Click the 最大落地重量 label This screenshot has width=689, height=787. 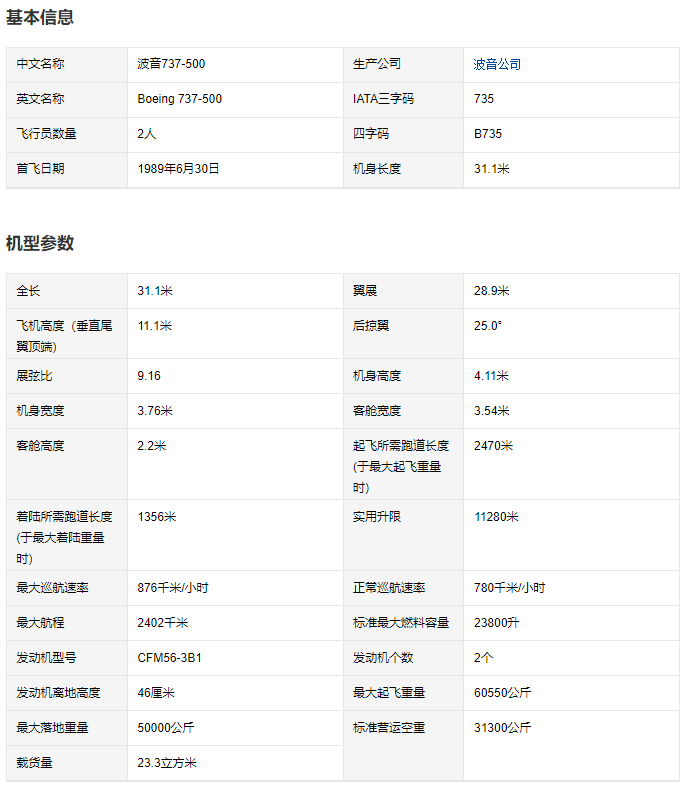pyautogui.click(x=52, y=728)
